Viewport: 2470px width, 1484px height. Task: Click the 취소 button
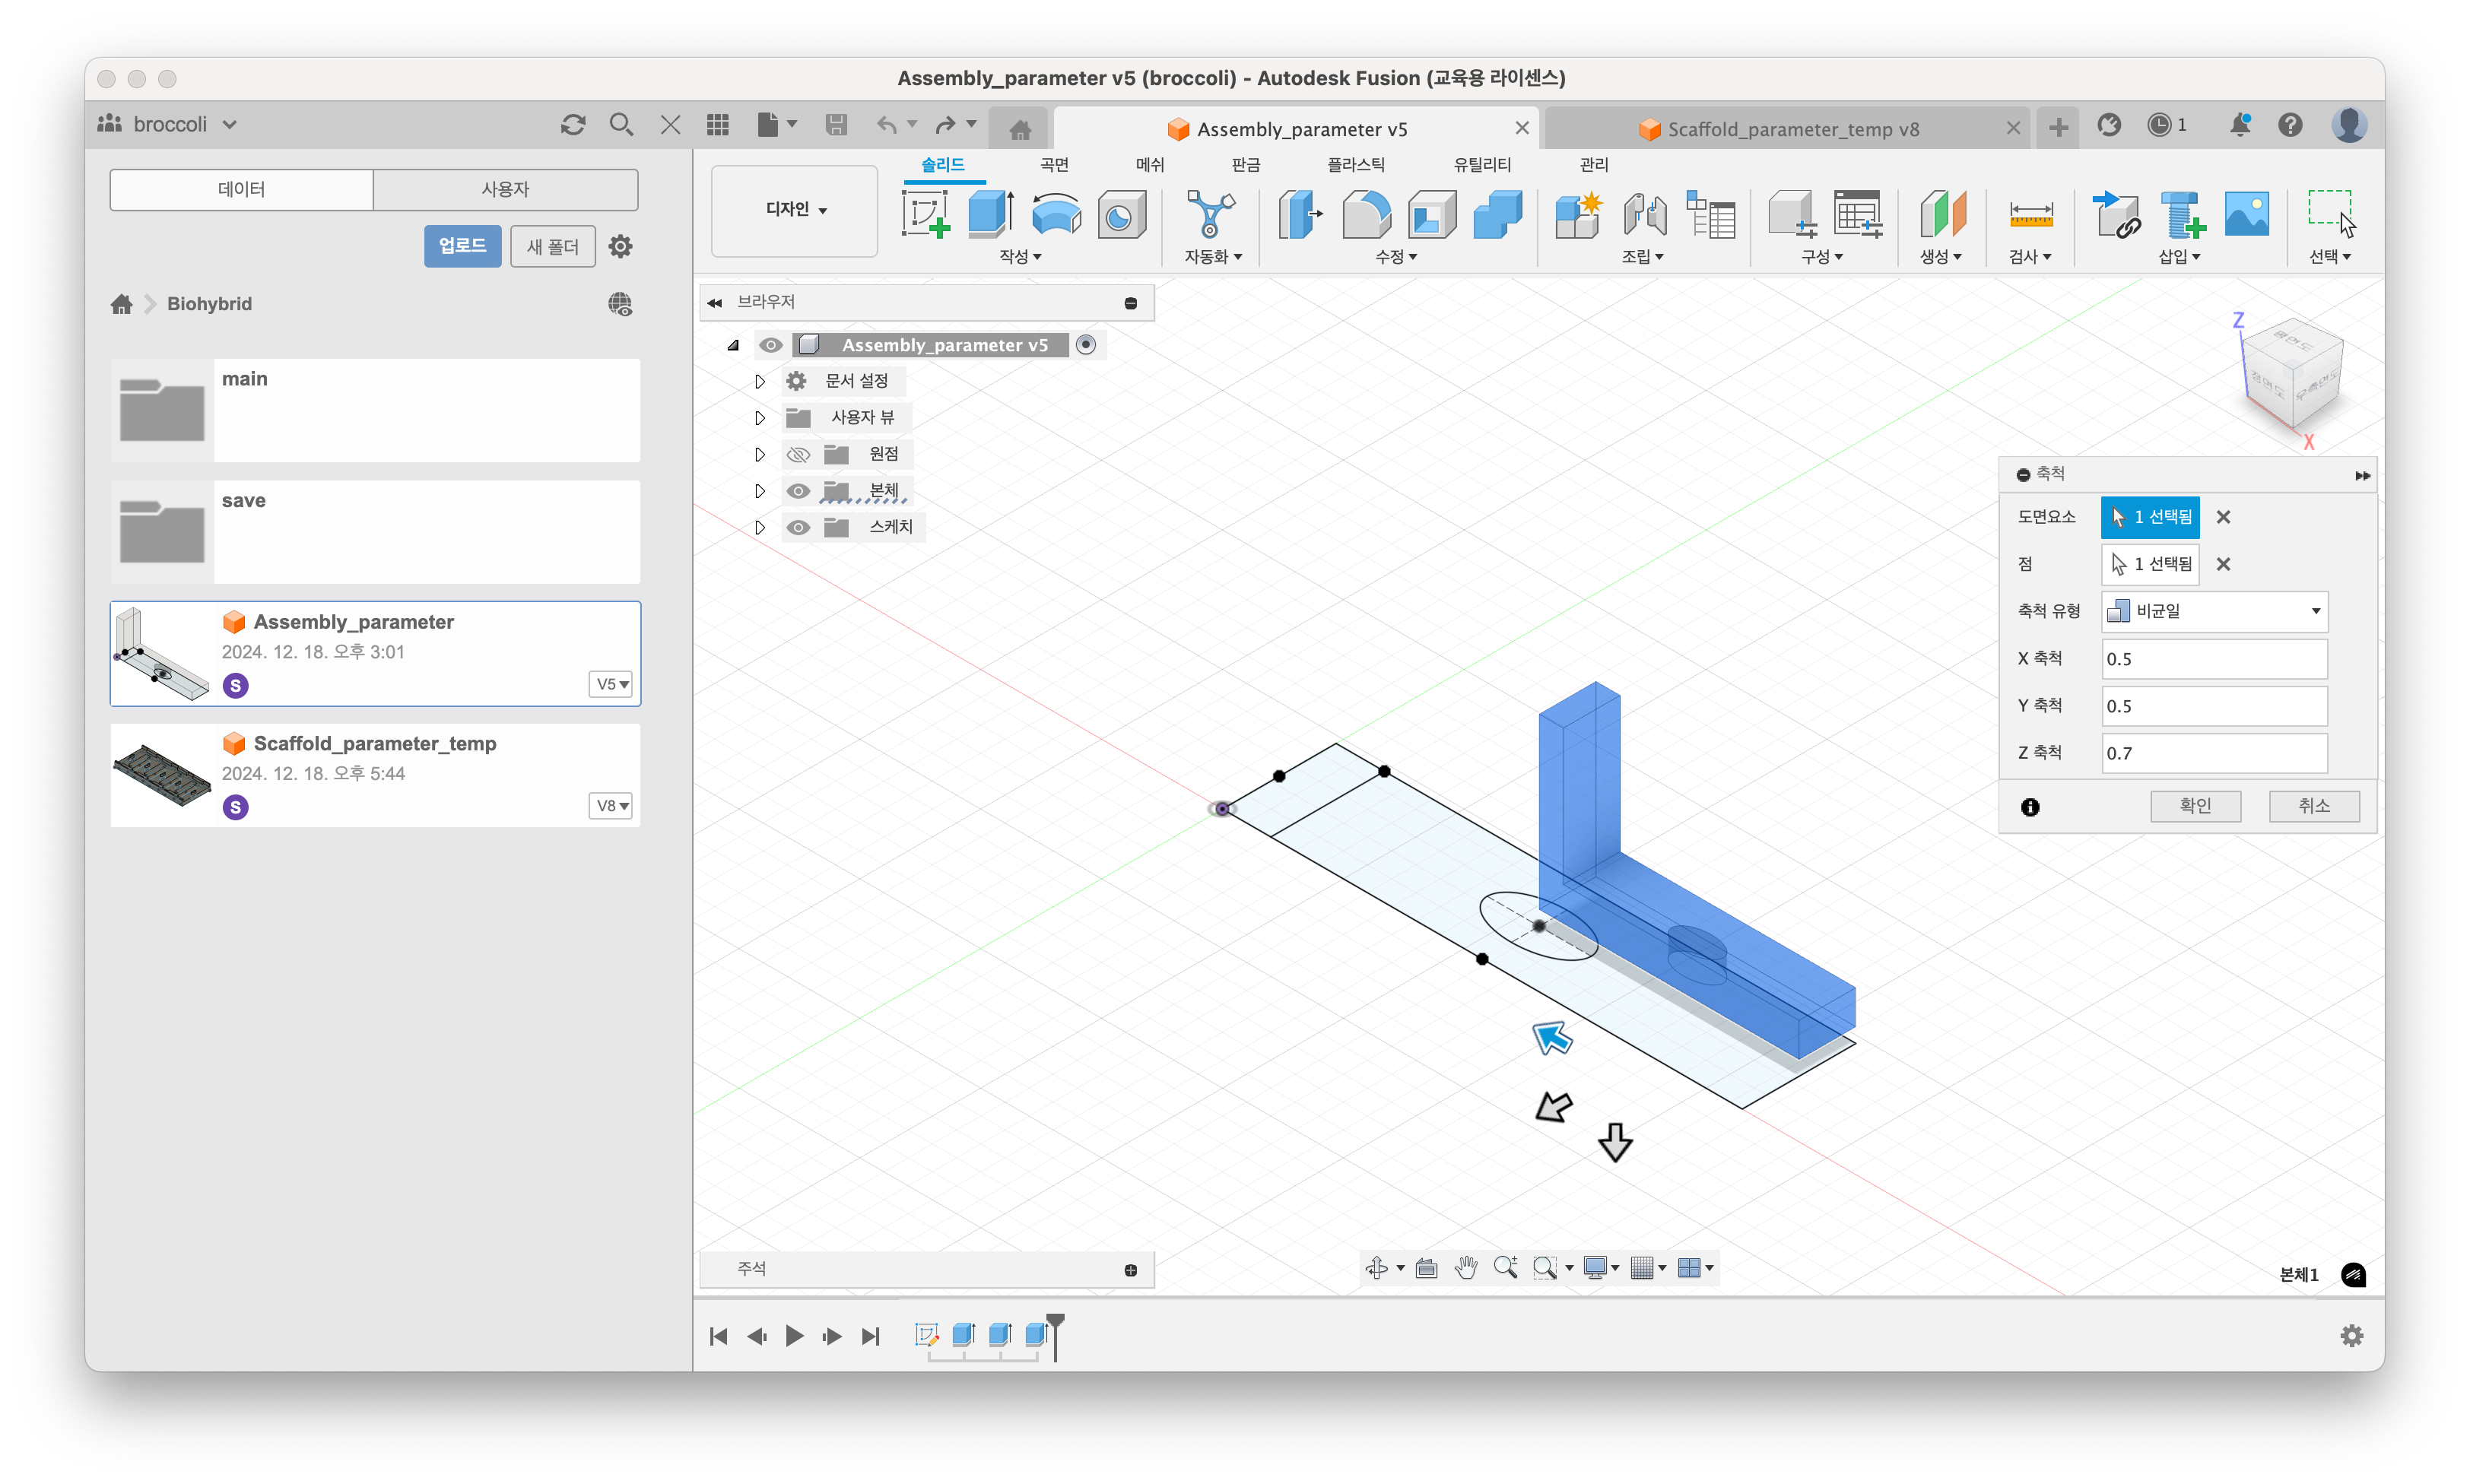coord(2314,806)
